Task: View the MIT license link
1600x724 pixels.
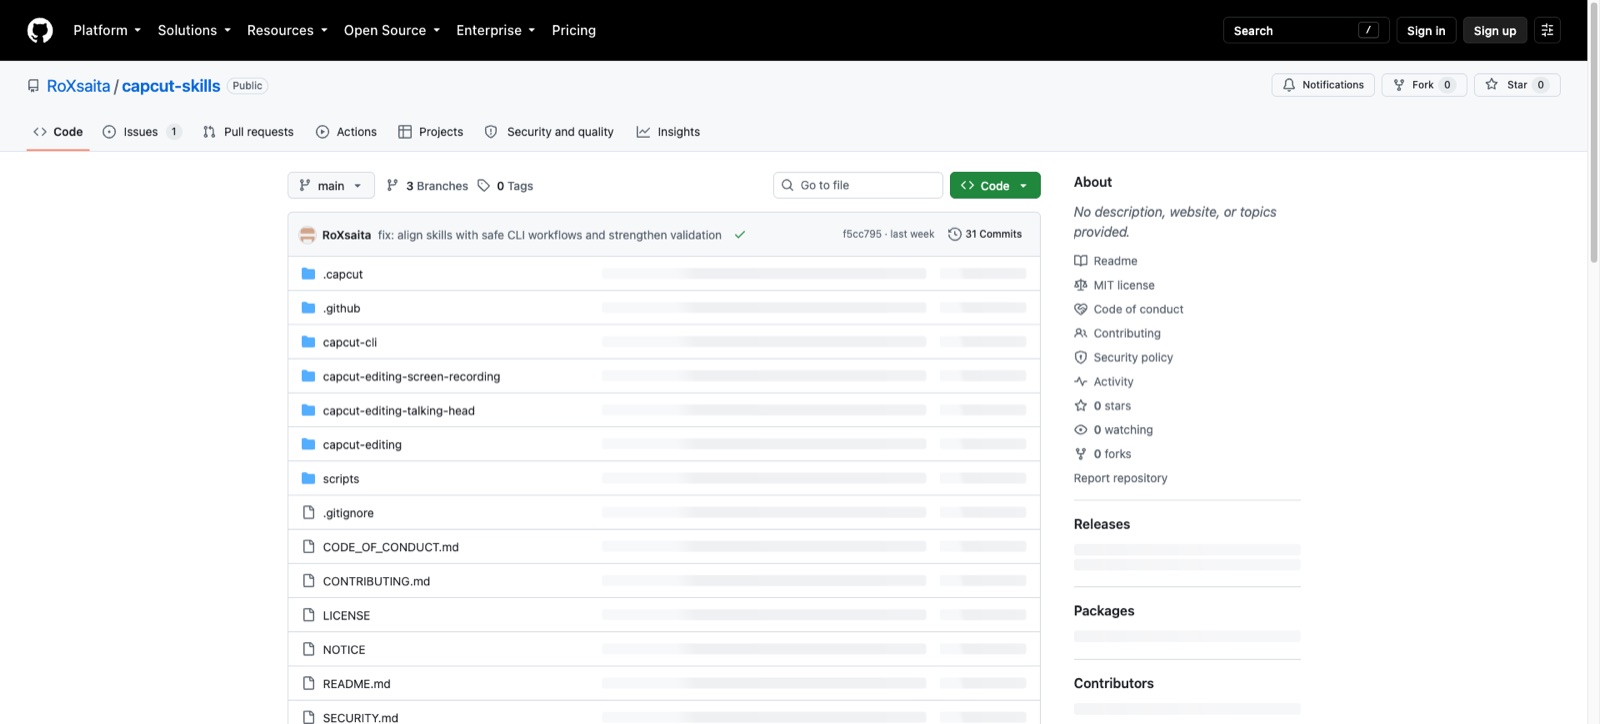Action: [x=1114, y=285]
